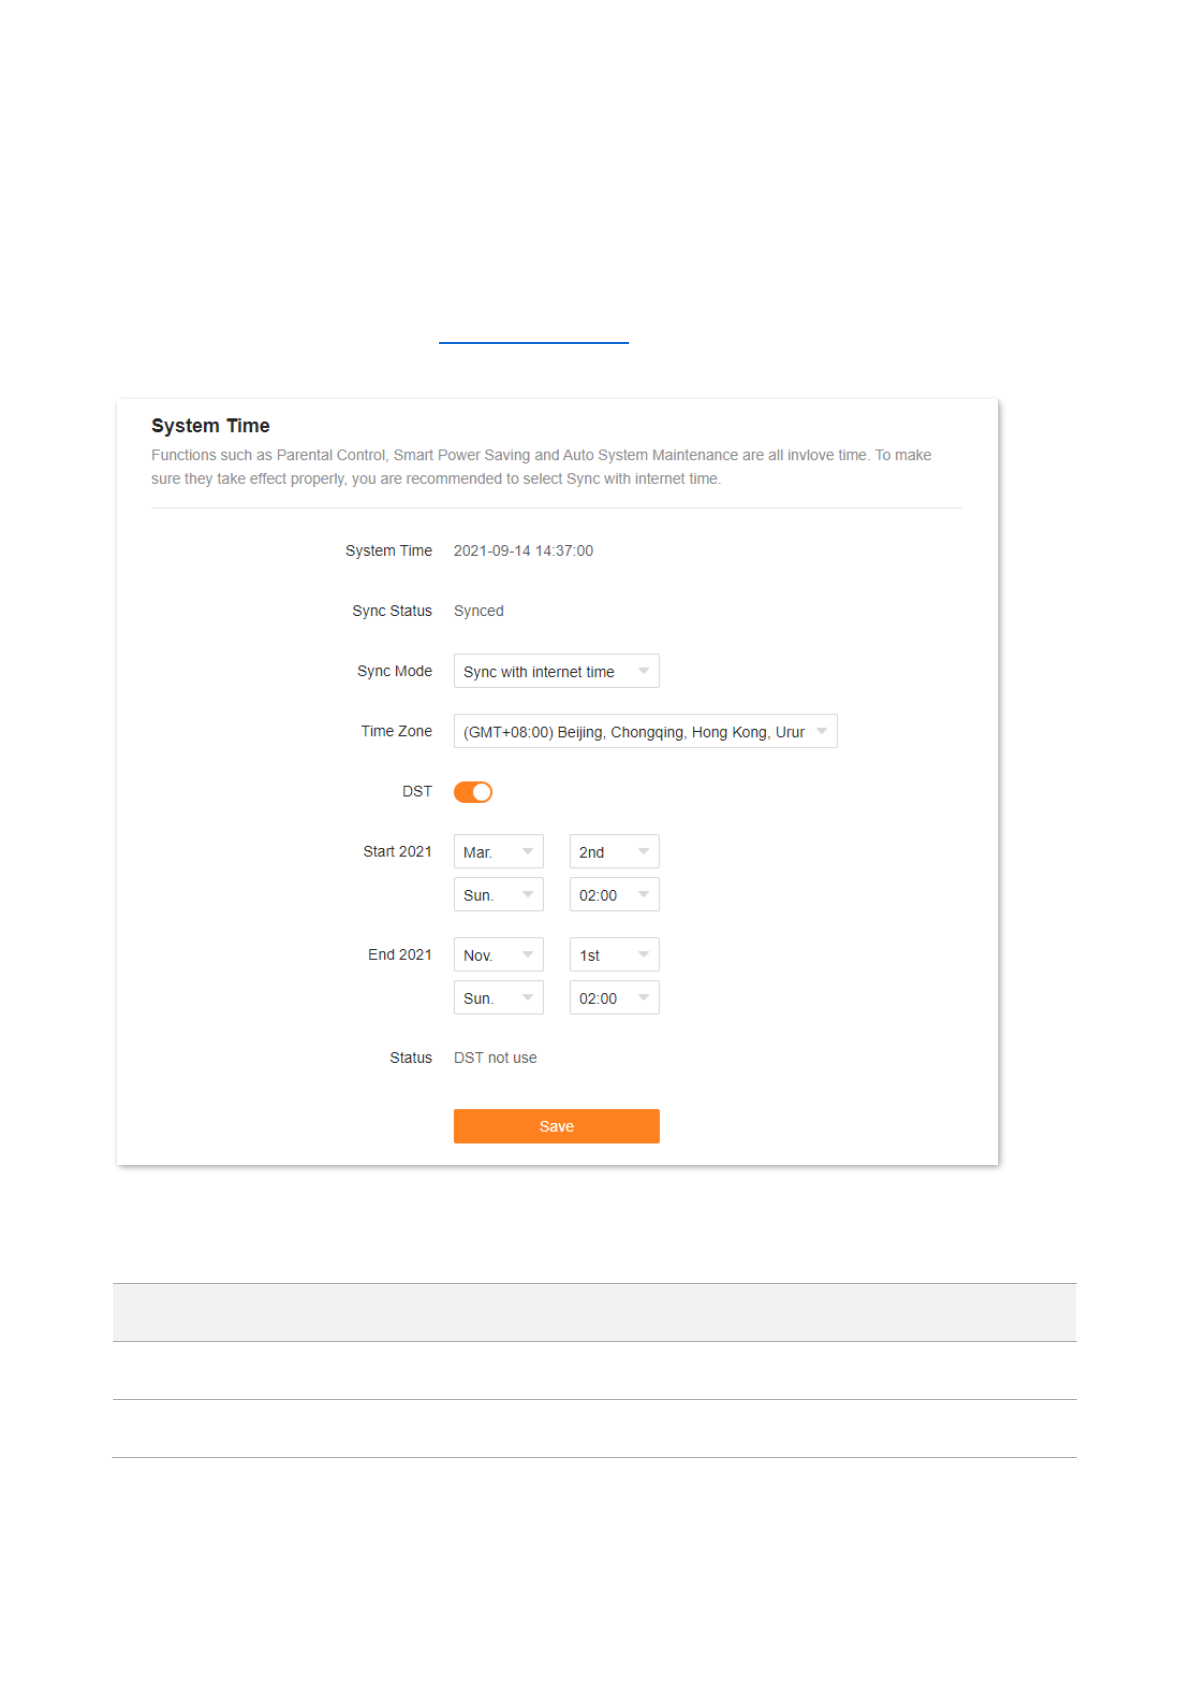
Task: Open the Start time dropdown showing 02:00
Action: [x=614, y=895]
